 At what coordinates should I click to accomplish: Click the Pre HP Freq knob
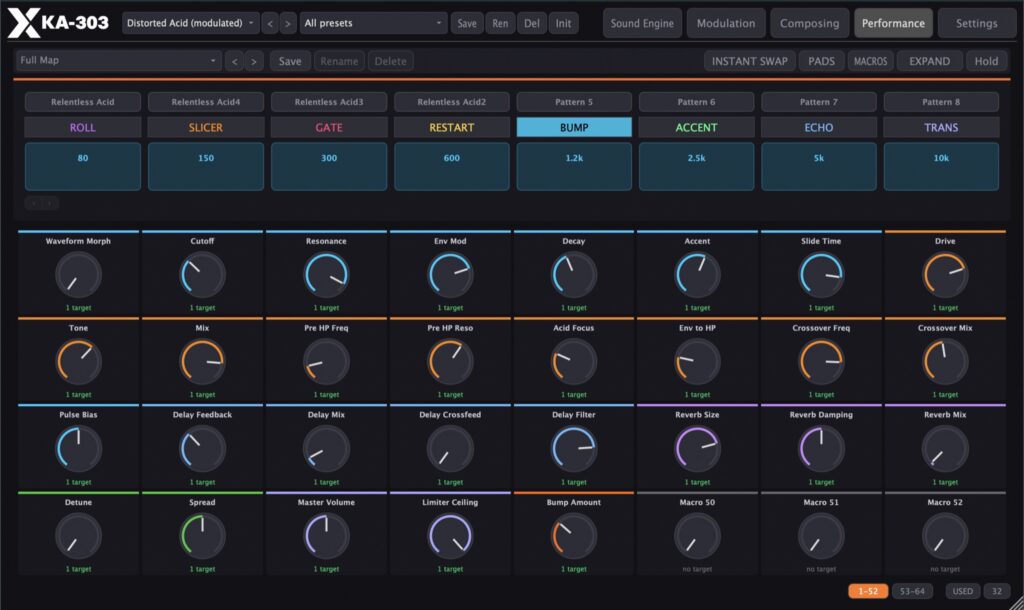(327, 362)
